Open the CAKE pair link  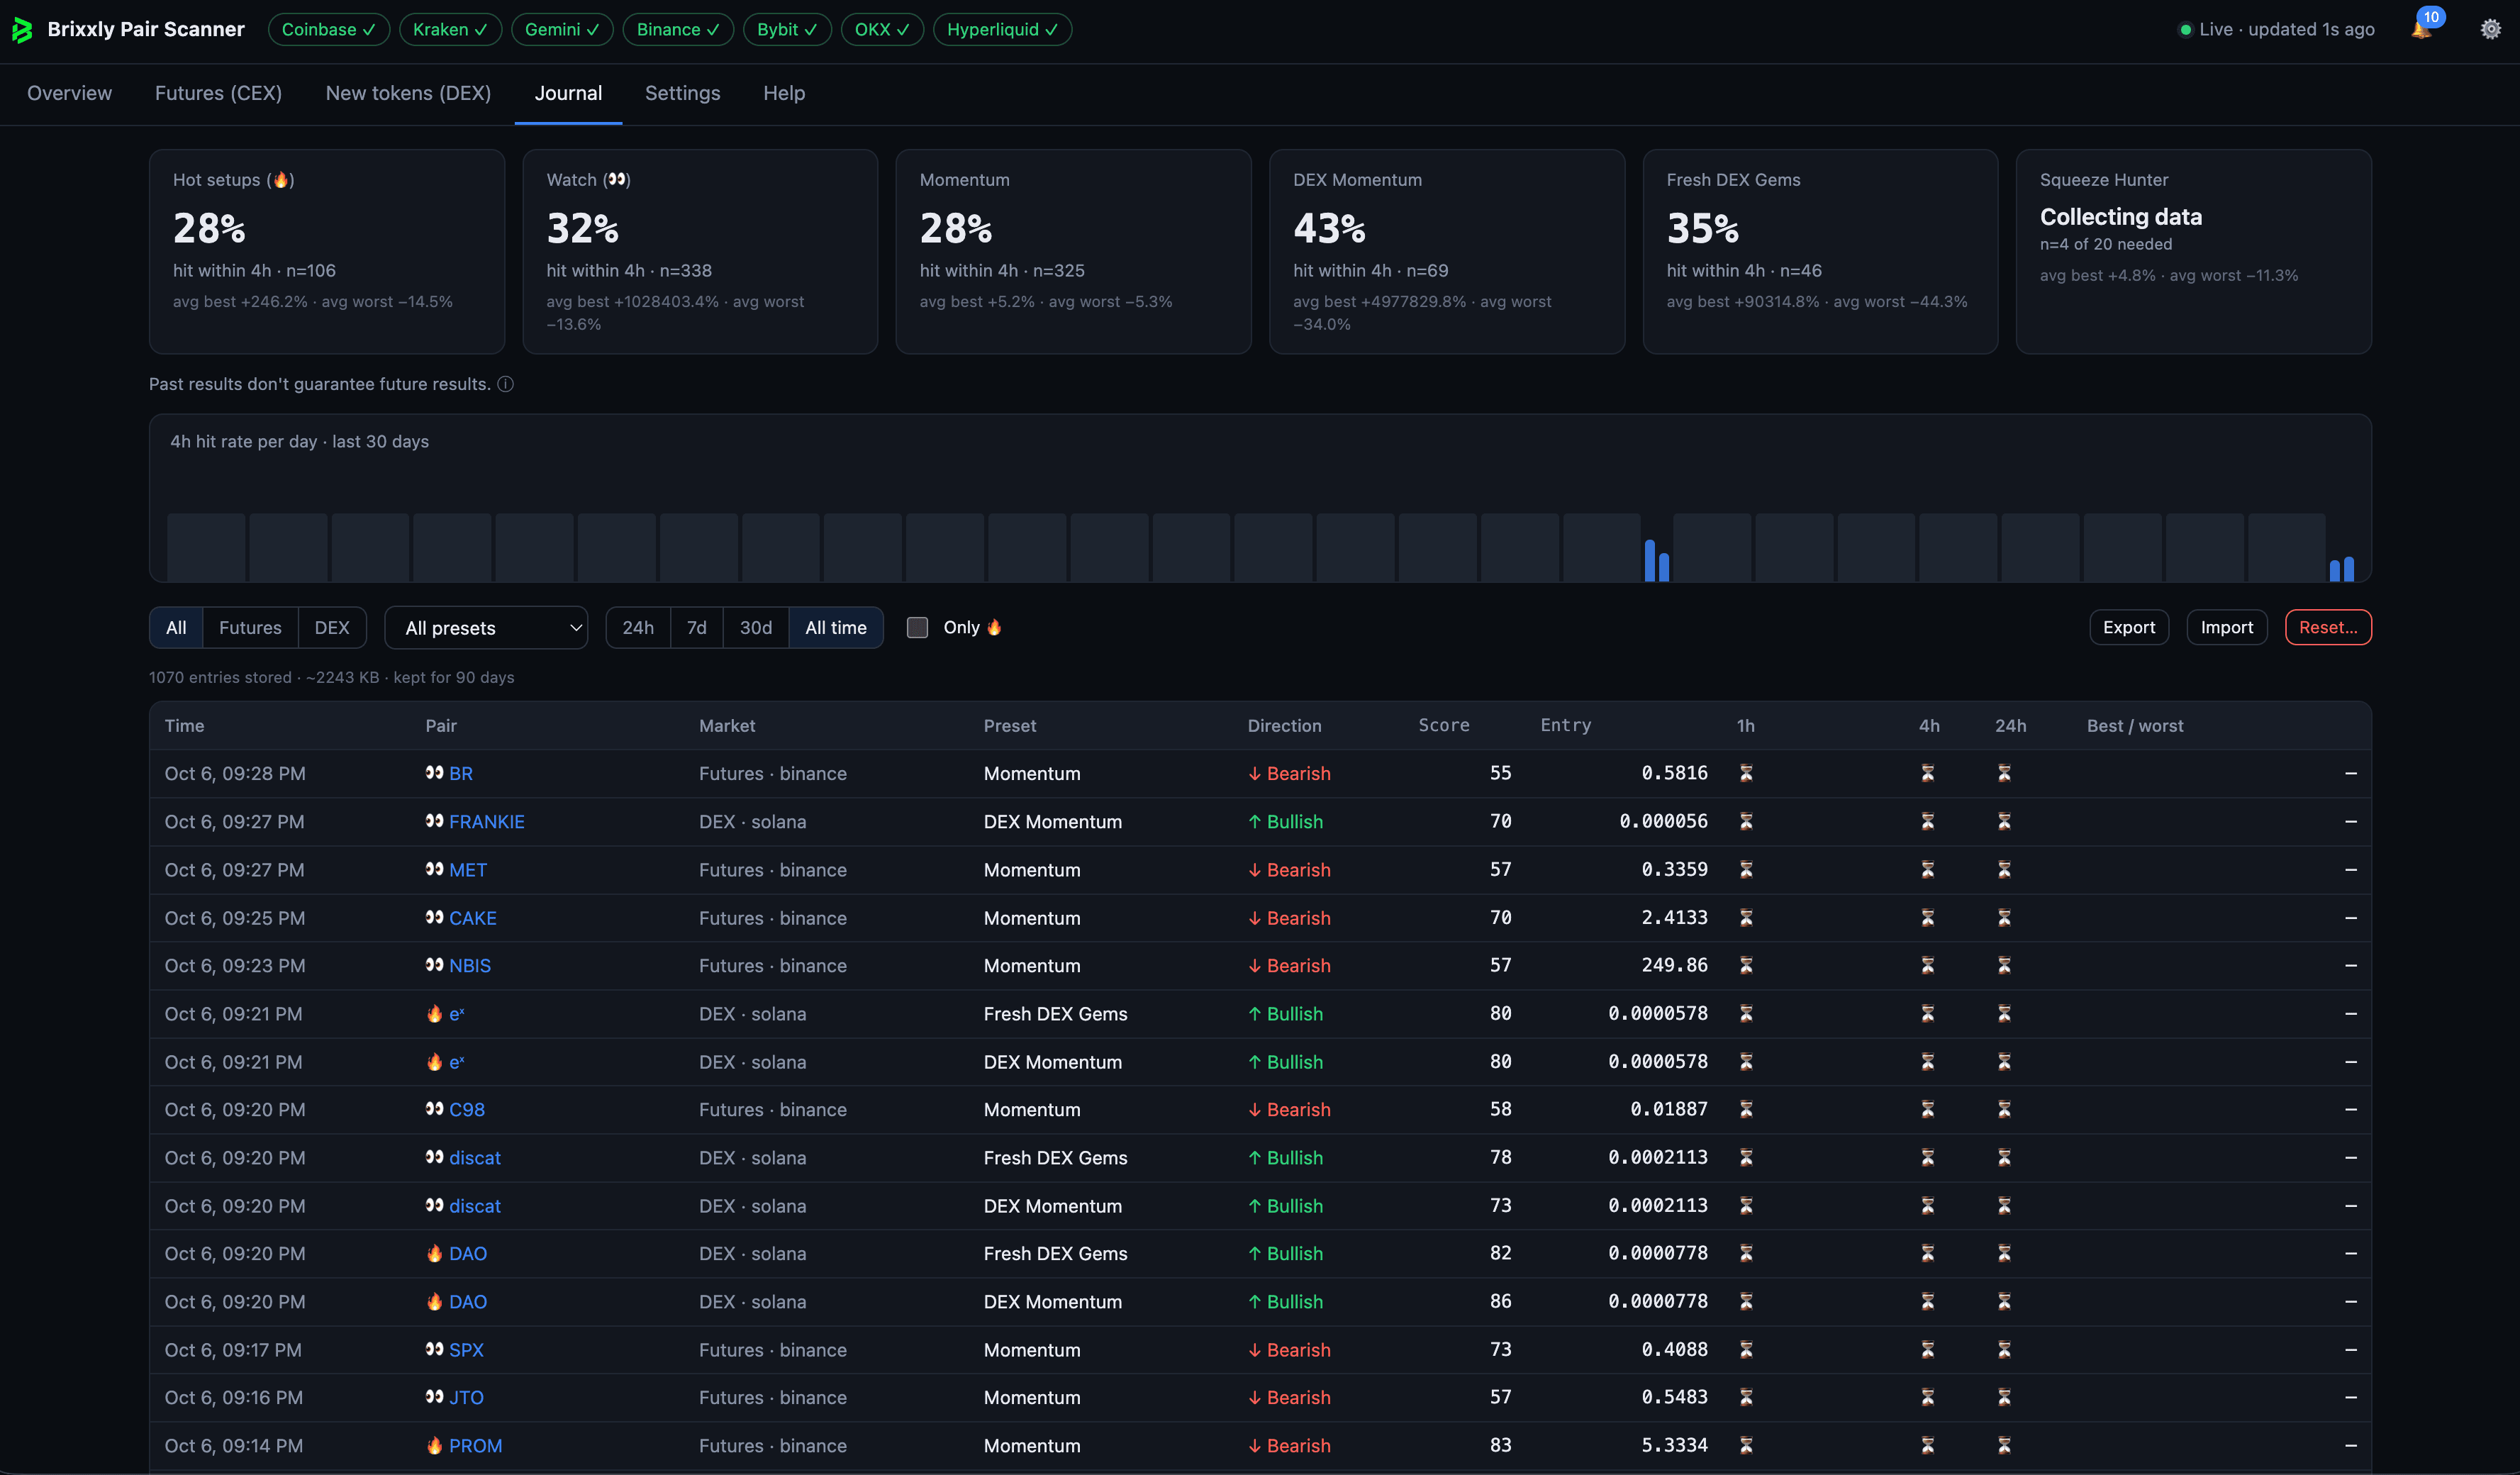(x=472, y=917)
